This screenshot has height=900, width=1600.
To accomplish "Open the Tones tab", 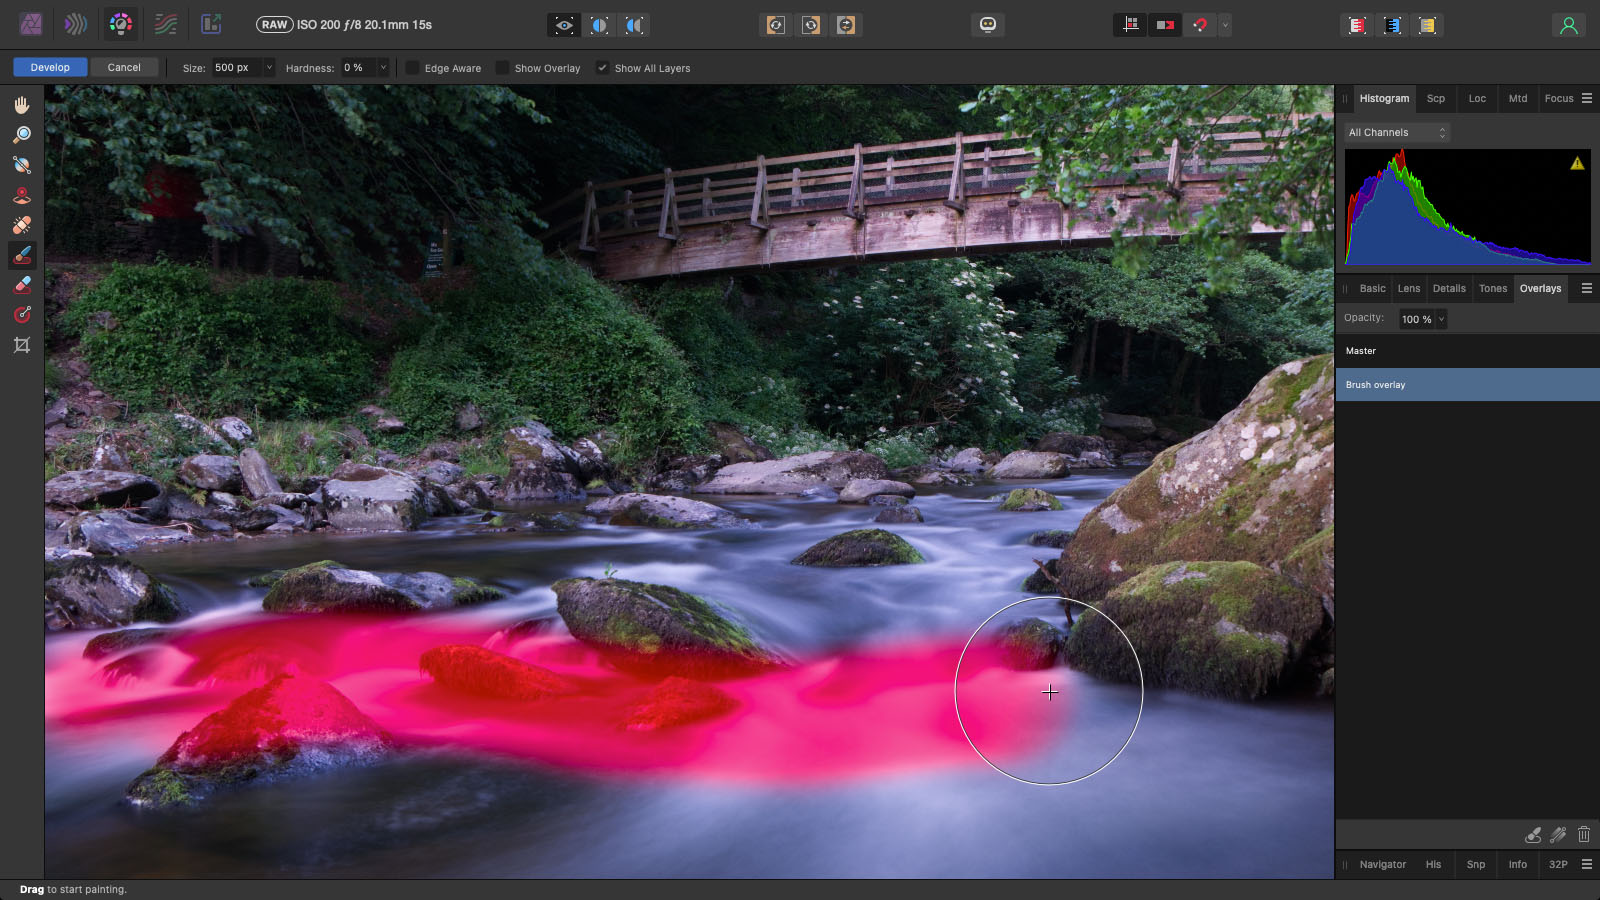I will click(x=1493, y=288).
